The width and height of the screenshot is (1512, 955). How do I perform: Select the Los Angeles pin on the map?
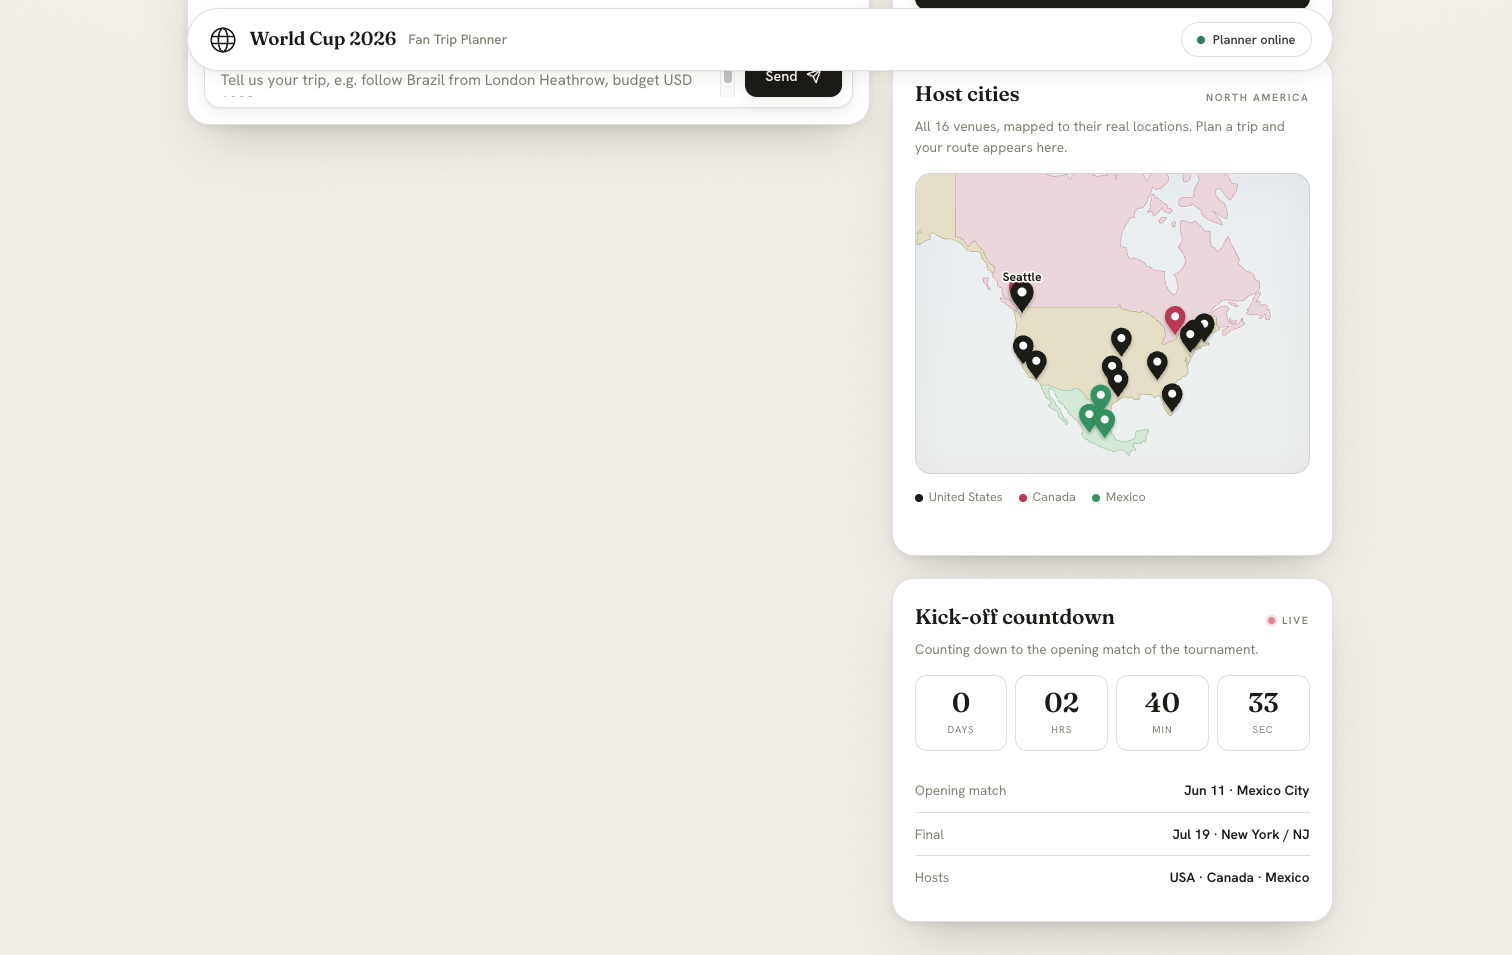coord(1036,364)
